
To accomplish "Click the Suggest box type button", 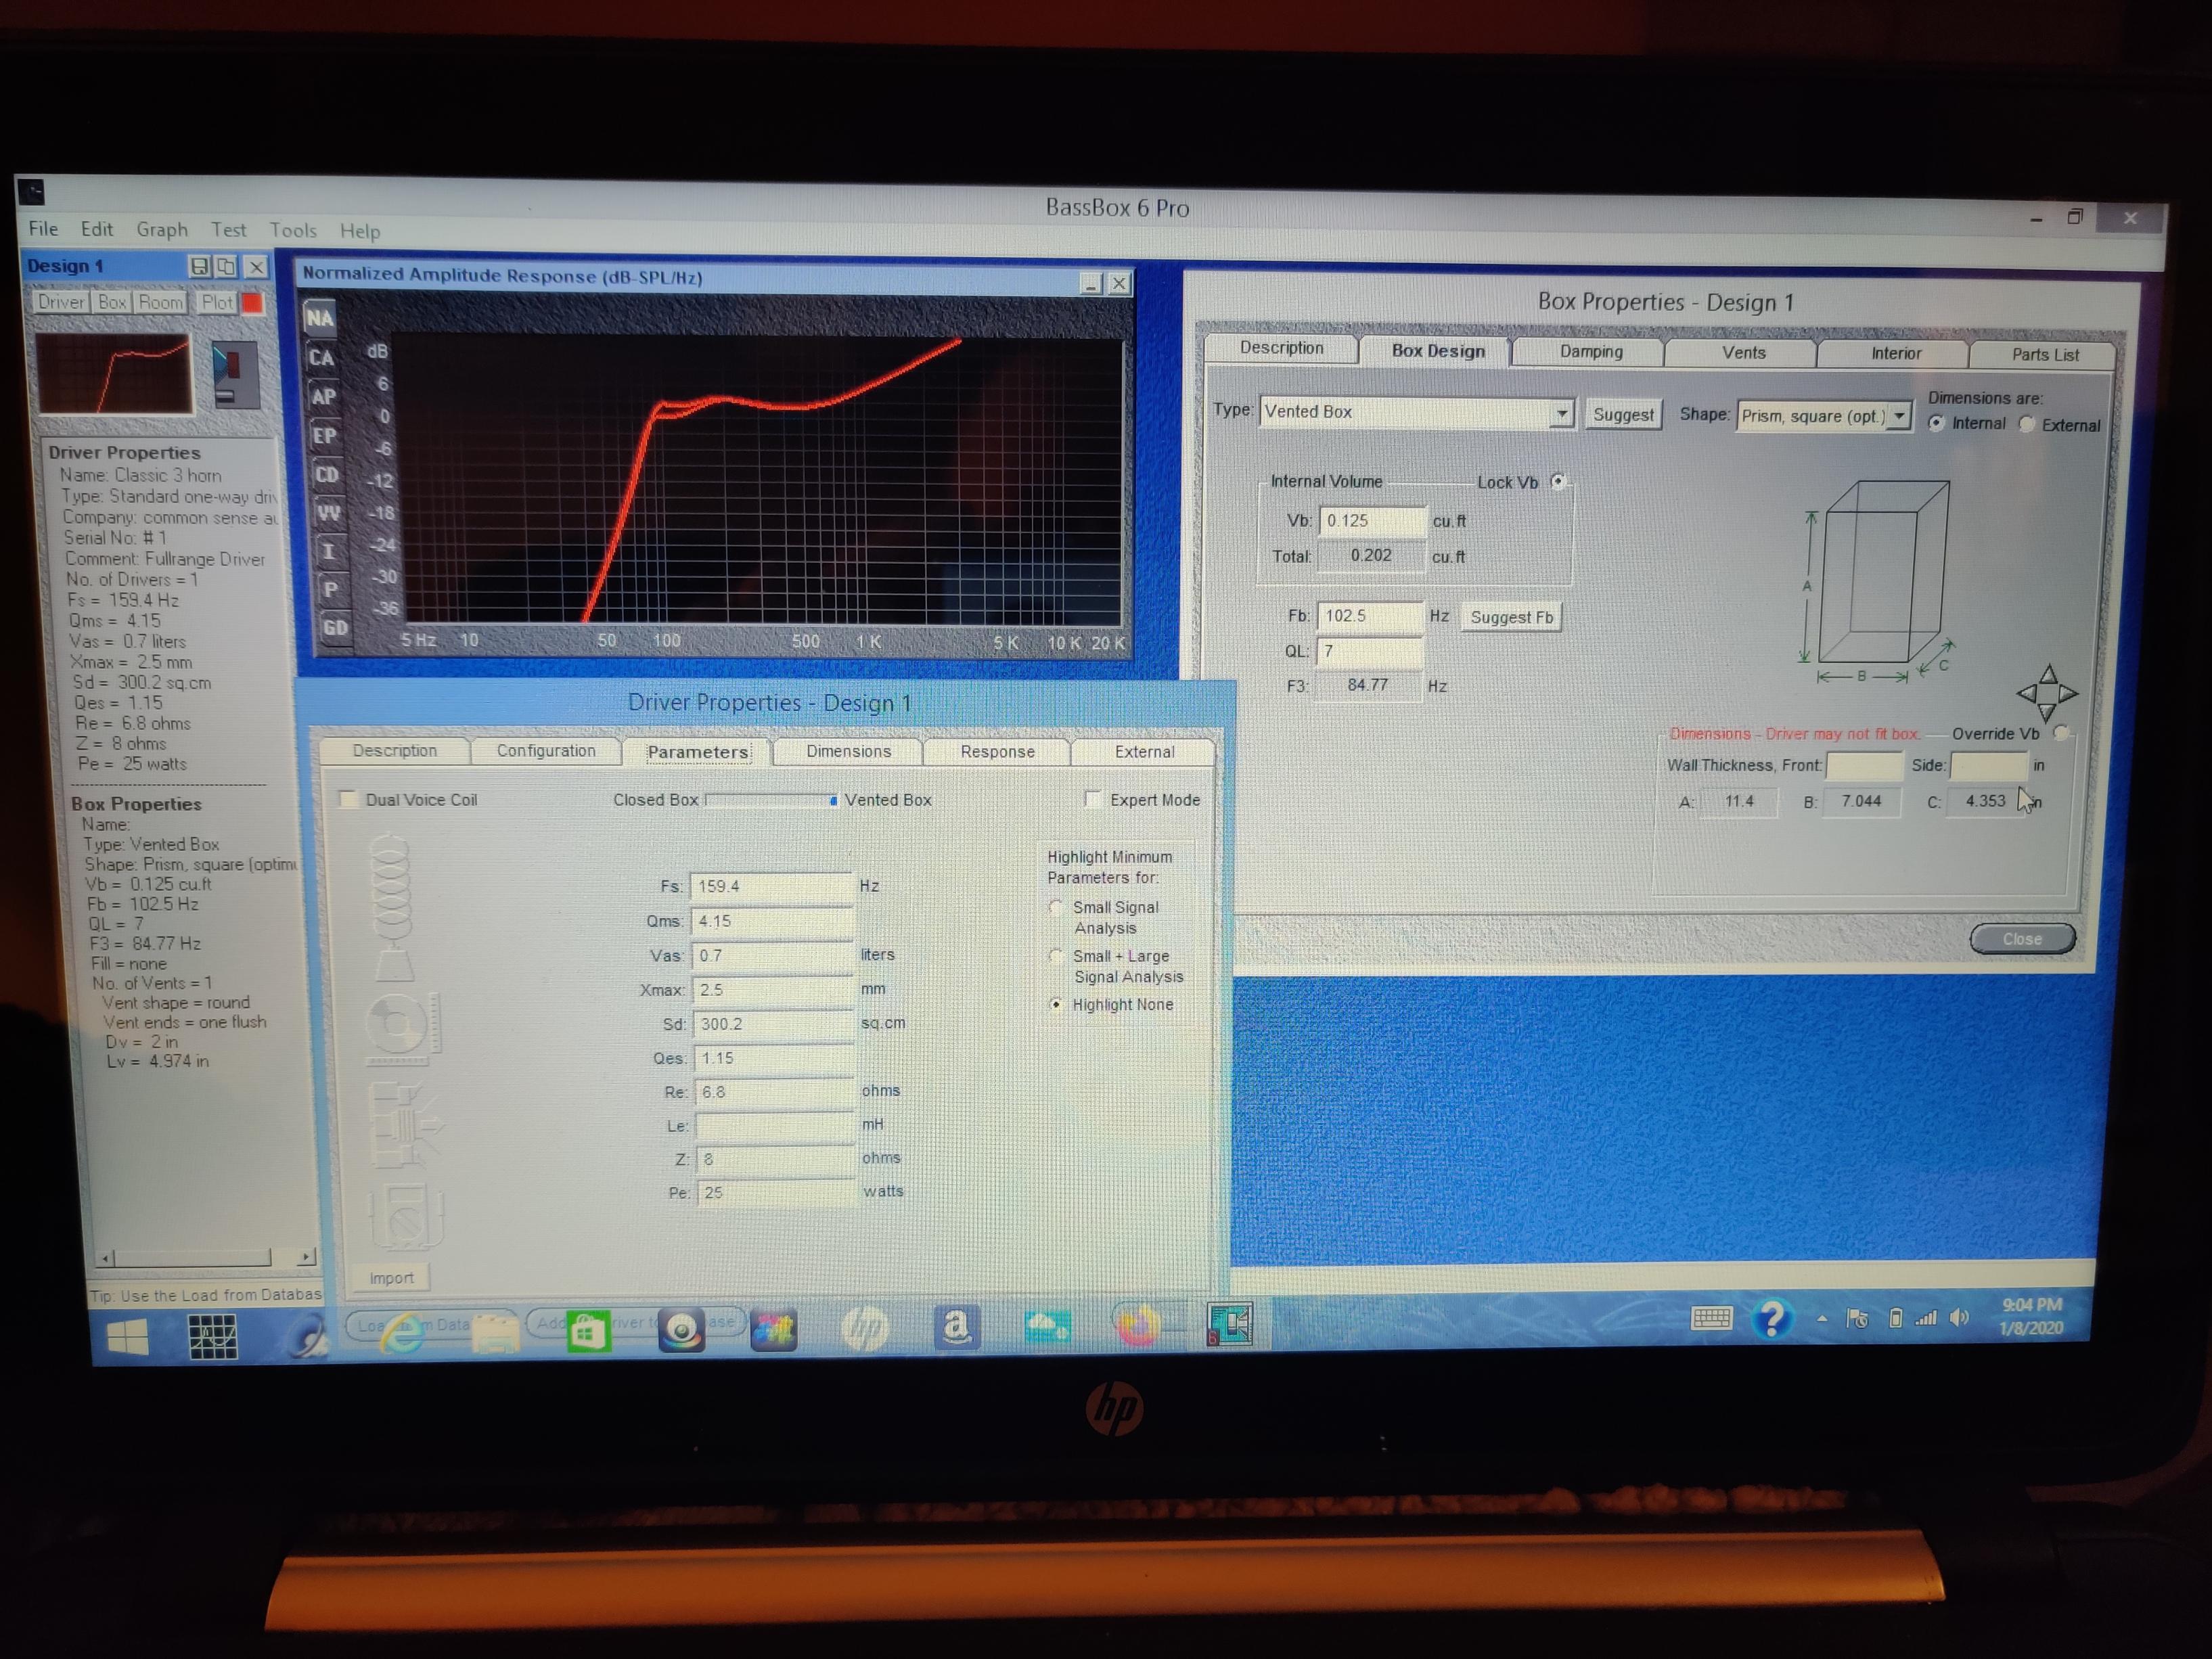I will [x=1623, y=414].
